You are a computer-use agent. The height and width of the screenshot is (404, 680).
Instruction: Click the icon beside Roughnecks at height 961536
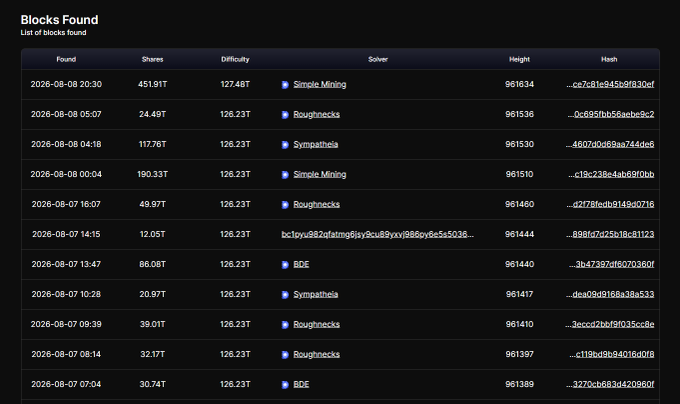(285, 114)
